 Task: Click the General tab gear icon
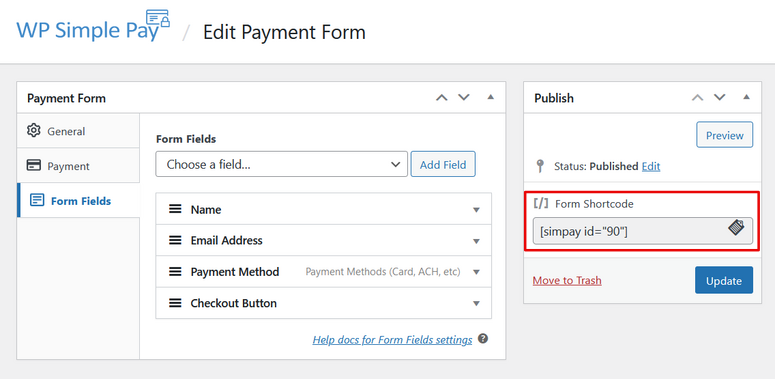tap(34, 130)
